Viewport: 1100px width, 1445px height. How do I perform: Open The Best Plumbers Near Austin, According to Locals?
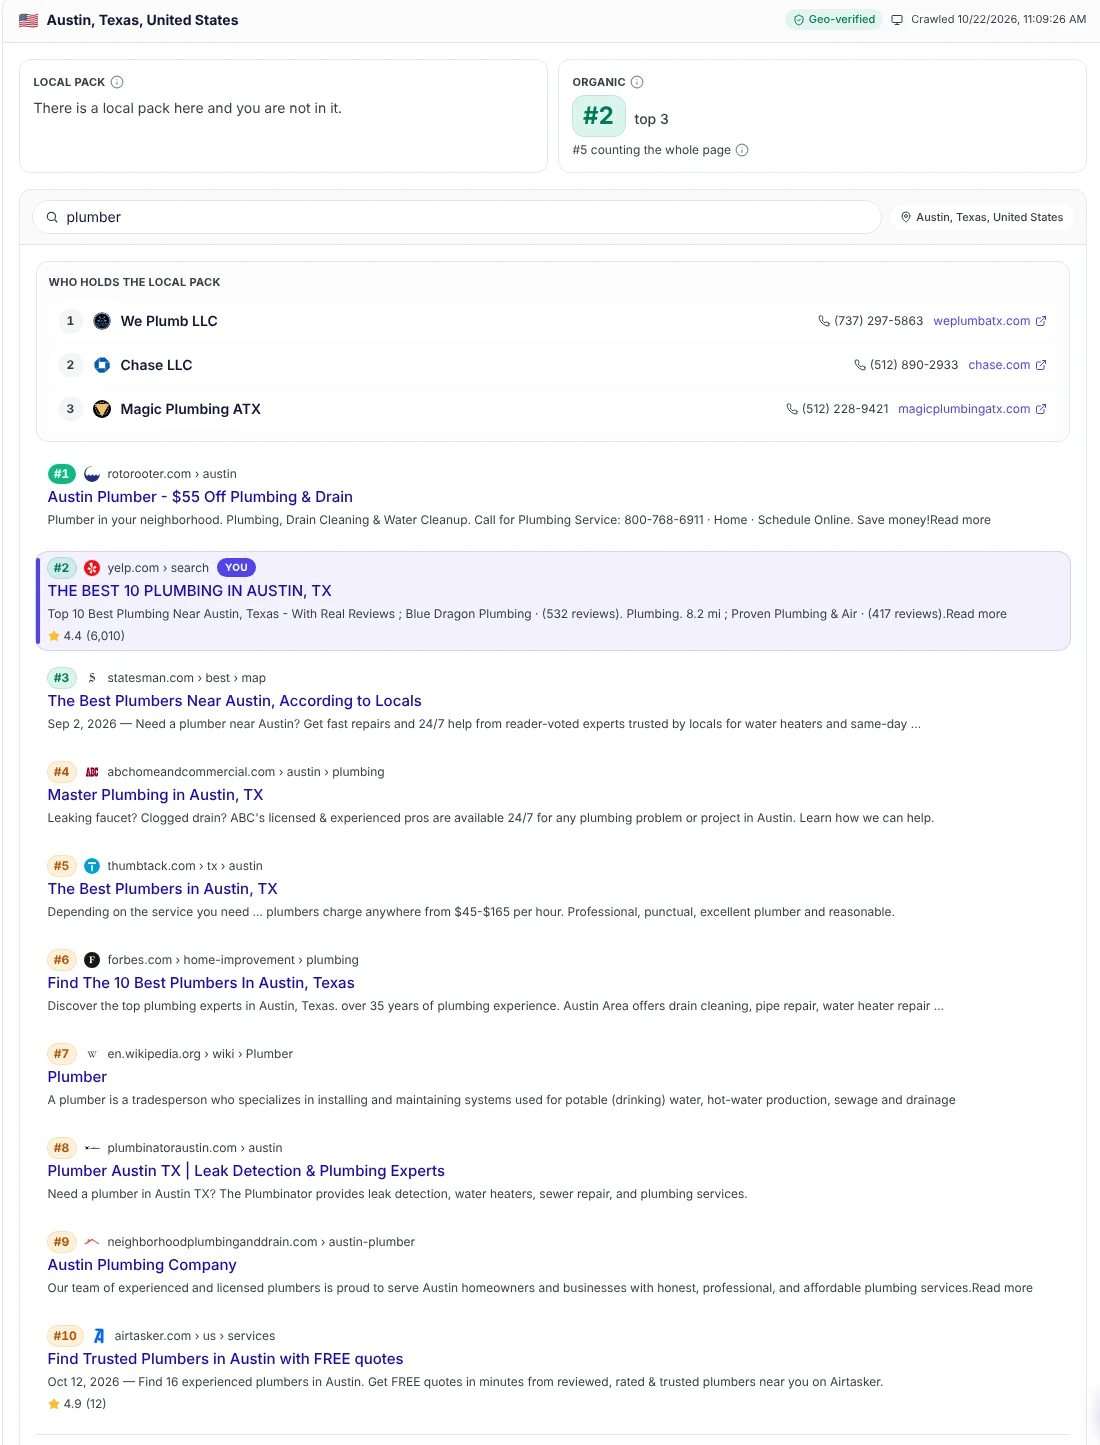(235, 701)
